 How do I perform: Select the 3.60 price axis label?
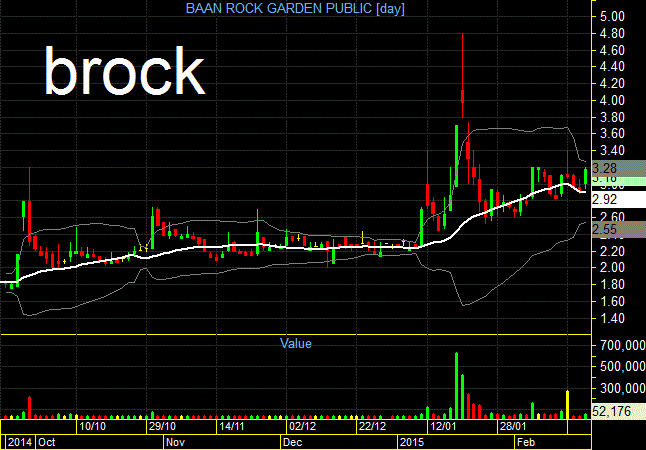point(613,134)
